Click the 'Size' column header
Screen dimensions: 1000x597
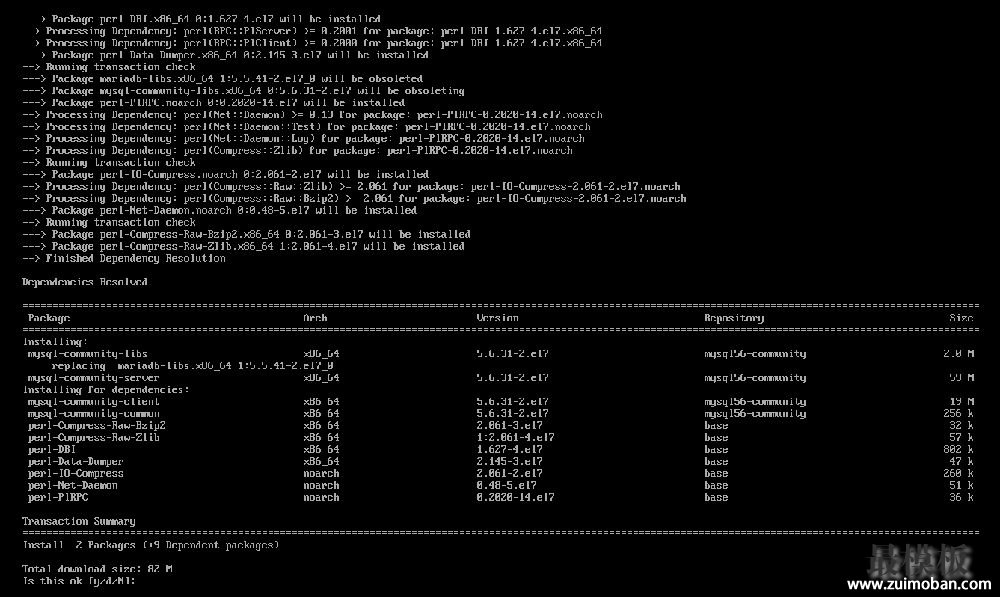(961, 318)
